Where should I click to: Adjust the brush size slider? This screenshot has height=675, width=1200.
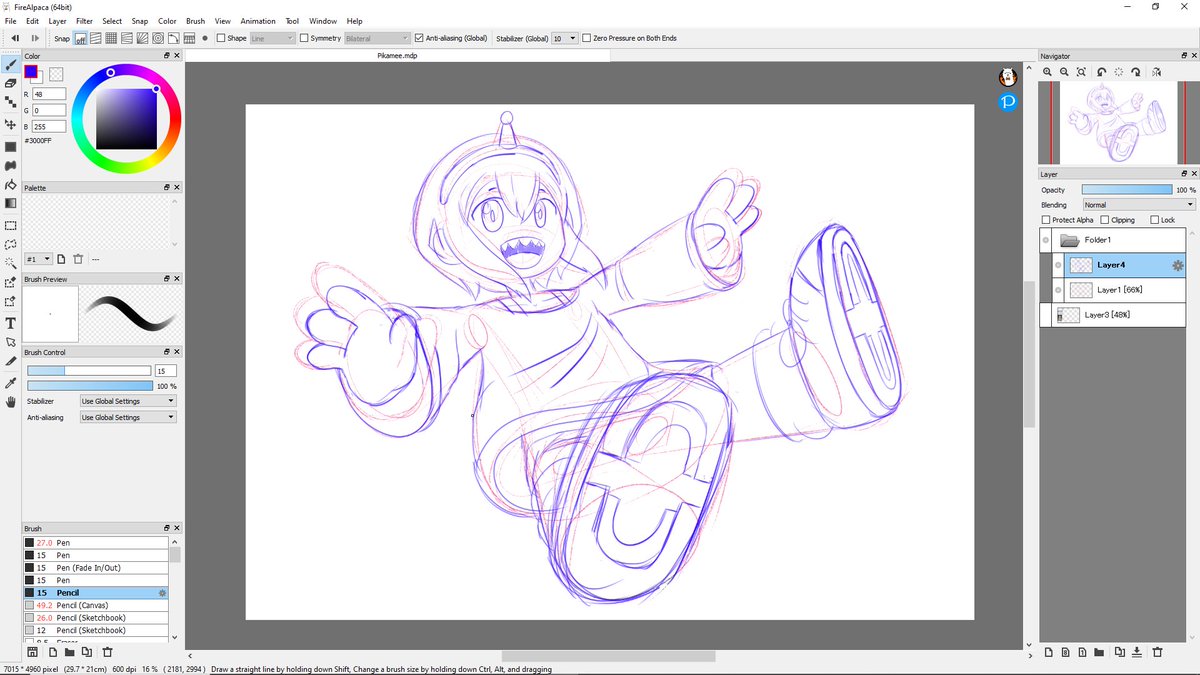pos(88,370)
